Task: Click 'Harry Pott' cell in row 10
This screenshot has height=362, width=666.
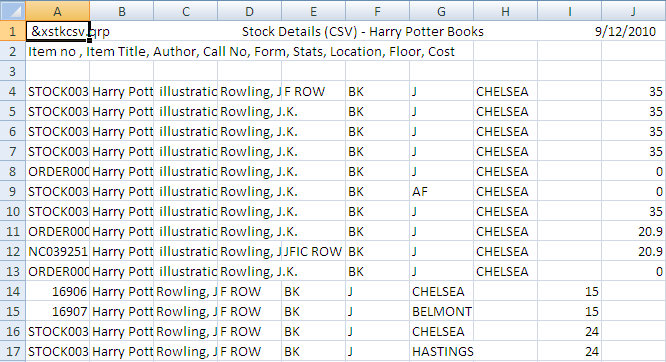Action: [x=121, y=211]
